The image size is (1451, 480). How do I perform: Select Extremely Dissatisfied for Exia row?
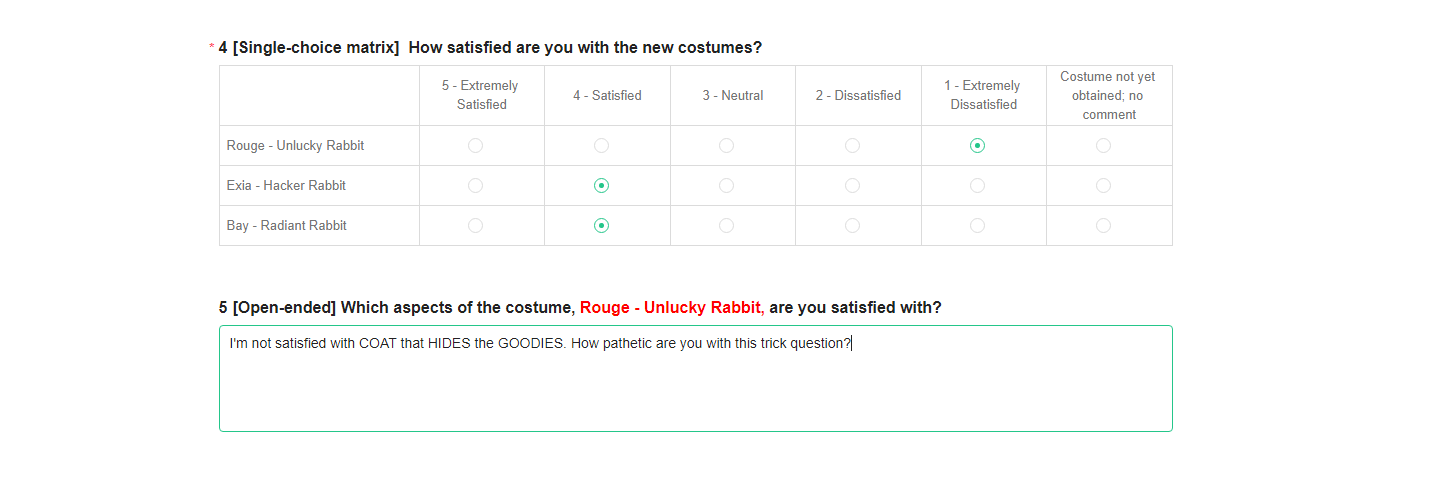(977, 186)
